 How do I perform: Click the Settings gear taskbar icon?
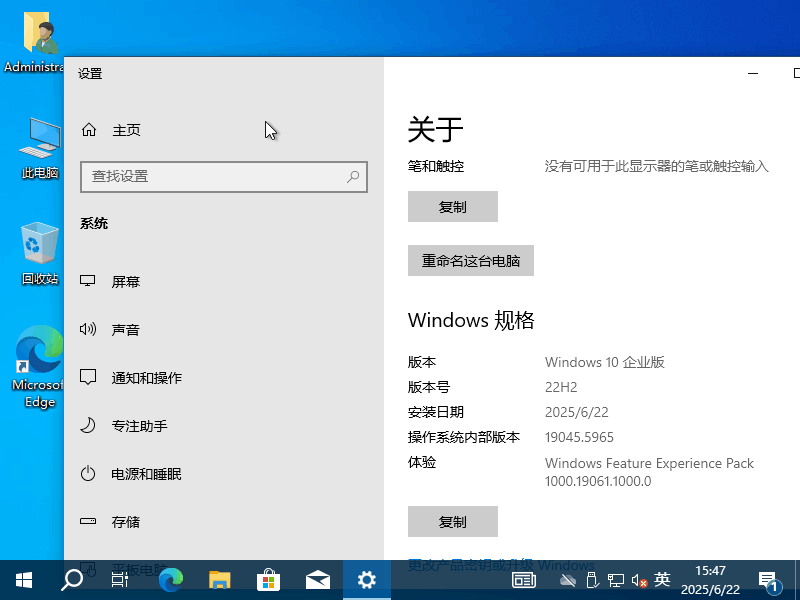pyautogui.click(x=366, y=580)
